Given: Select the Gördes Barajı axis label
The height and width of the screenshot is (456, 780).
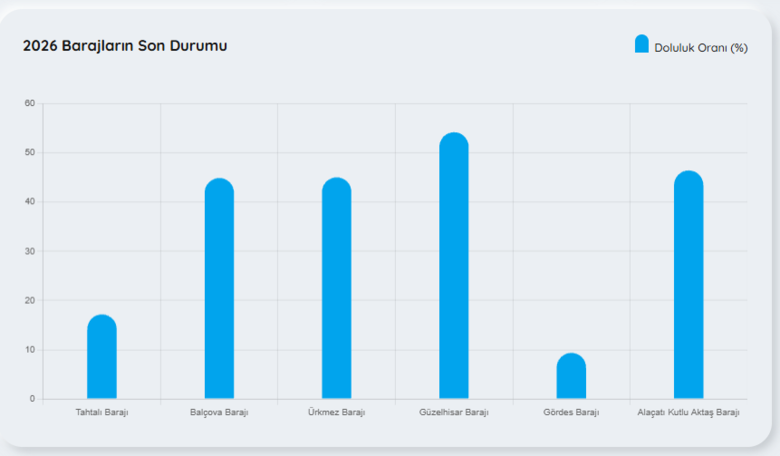Looking at the screenshot, I should [x=571, y=412].
